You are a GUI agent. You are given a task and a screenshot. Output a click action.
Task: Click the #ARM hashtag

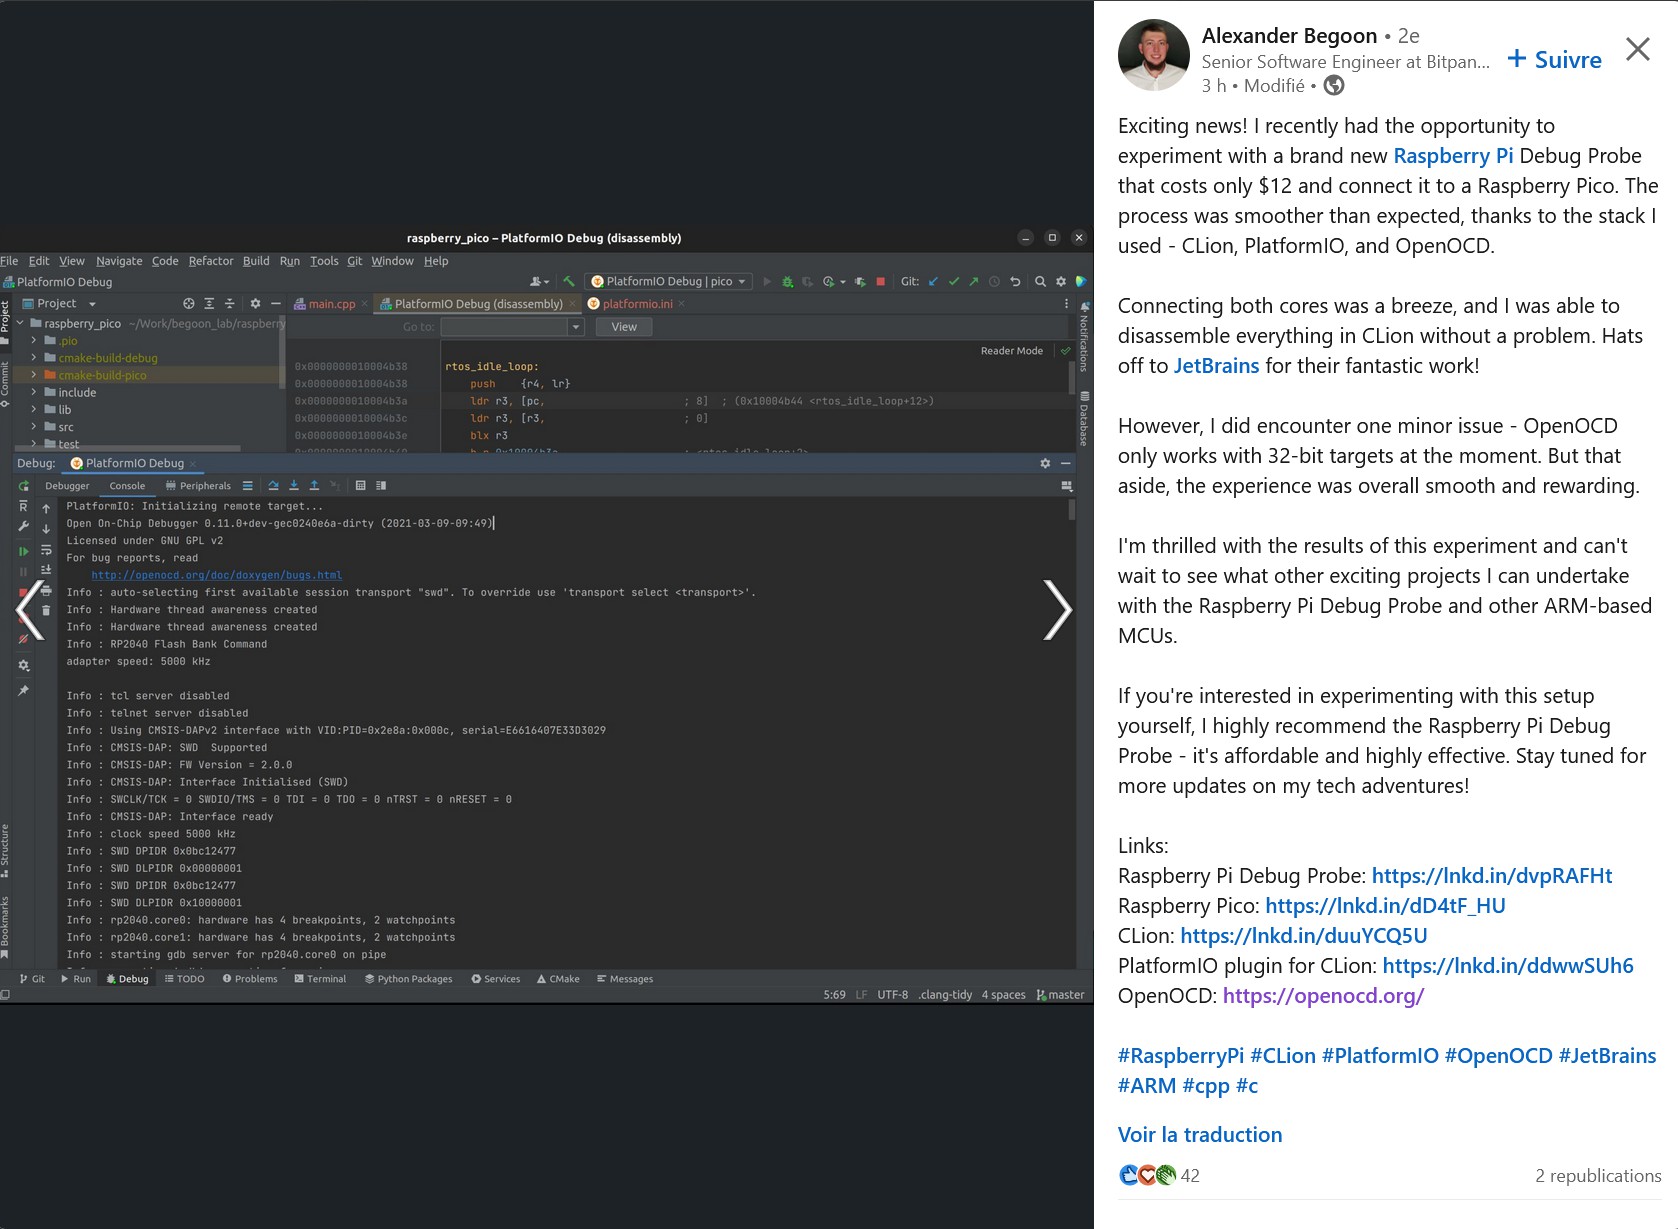[1147, 1086]
